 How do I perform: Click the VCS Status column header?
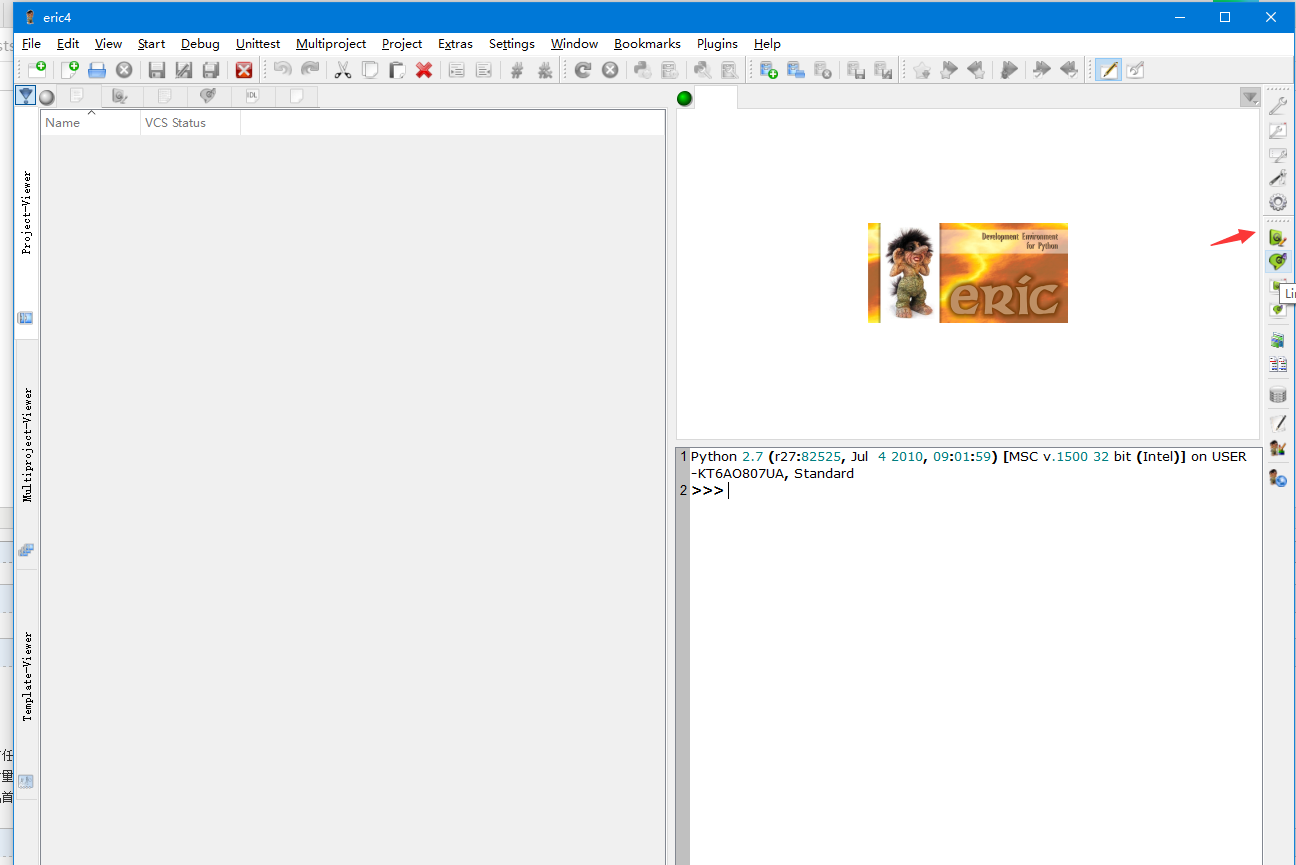pyautogui.click(x=190, y=123)
